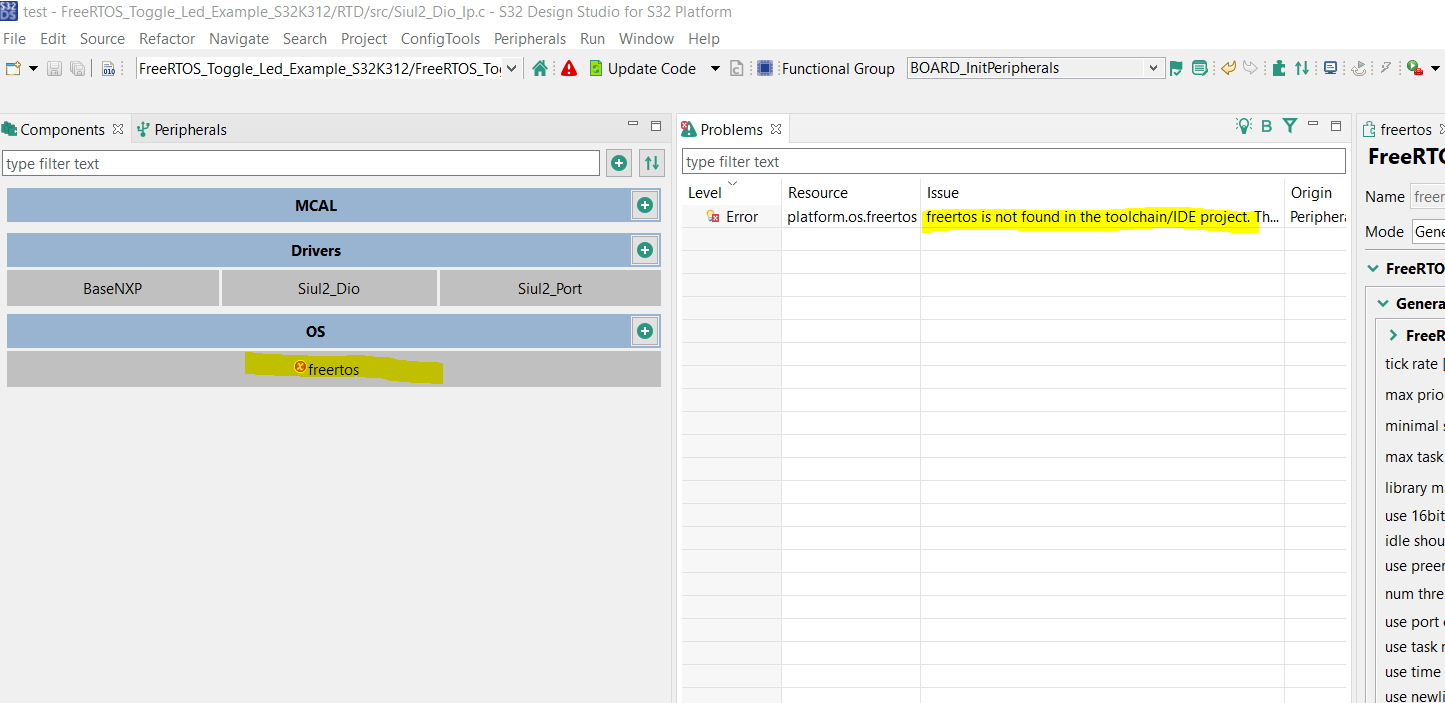Select the freertos OS component
This screenshot has width=1445, height=703.
(334, 369)
